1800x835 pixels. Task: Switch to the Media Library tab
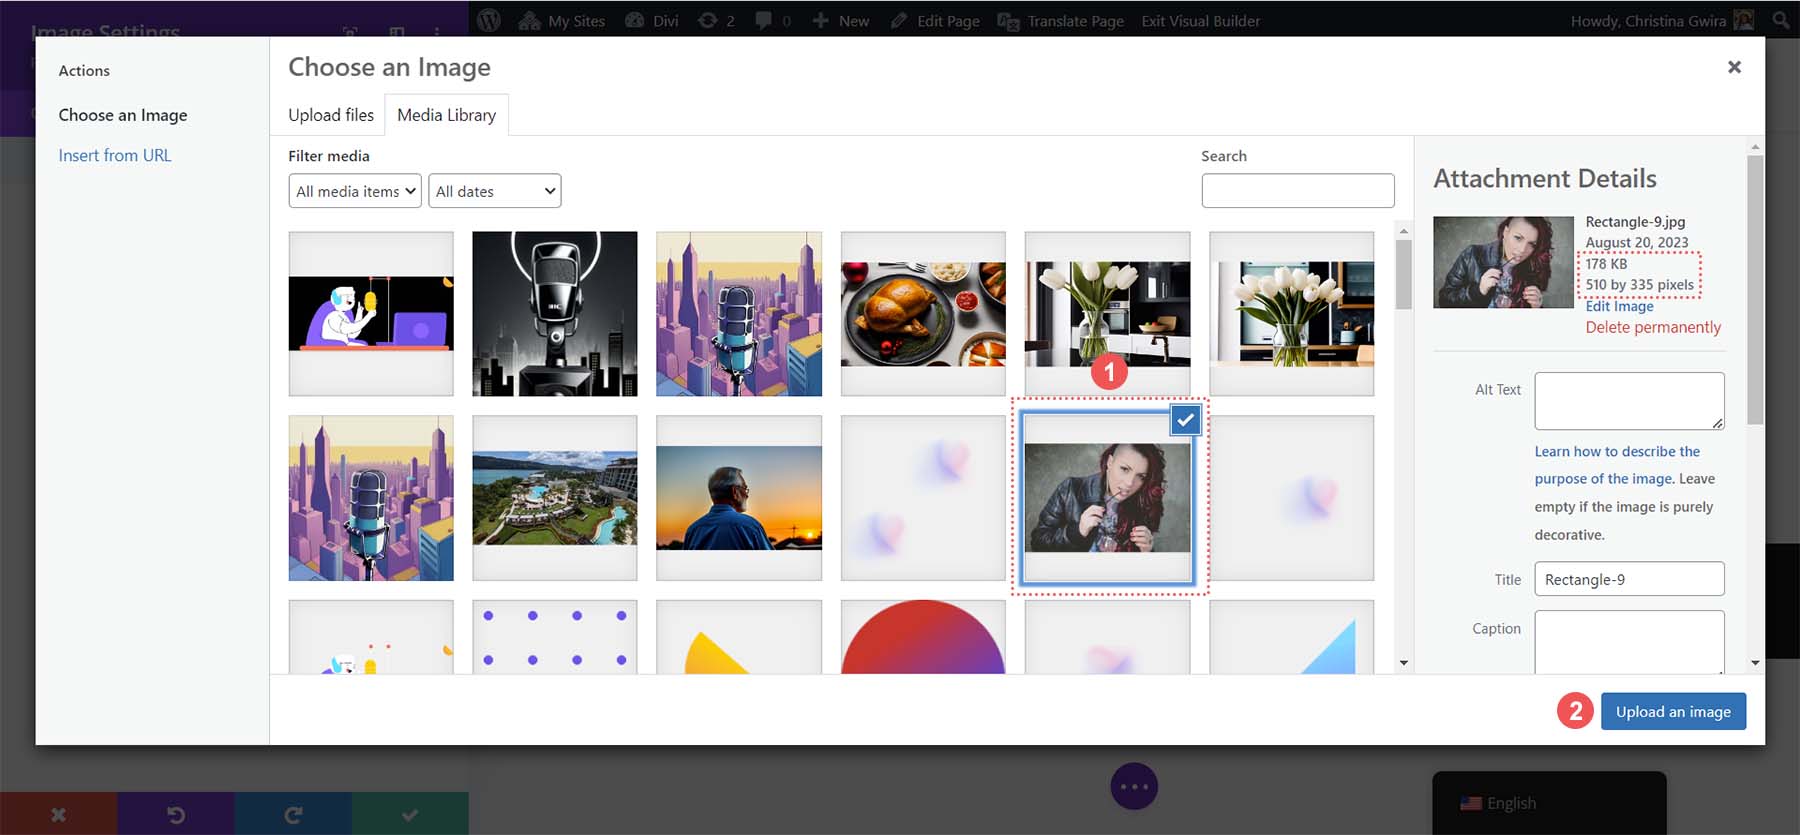pyautogui.click(x=447, y=115)
